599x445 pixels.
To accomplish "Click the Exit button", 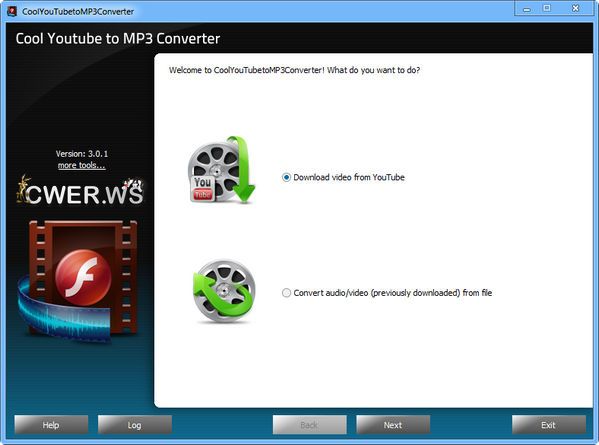I will pyautogui.click(x=549, y=425).
